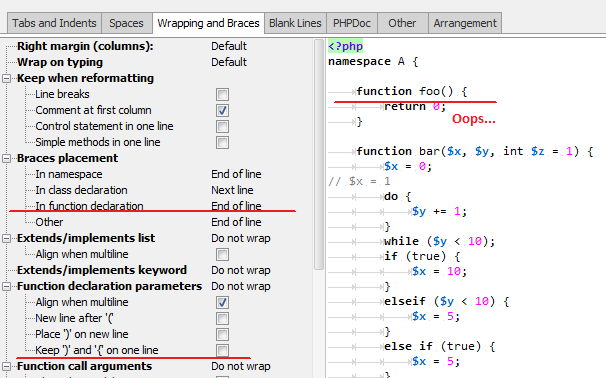Image resolution: width=606 pixels, height=378 pixels.
Task: Switch to the Arrangement tab
Action: [x=465, y=23]
